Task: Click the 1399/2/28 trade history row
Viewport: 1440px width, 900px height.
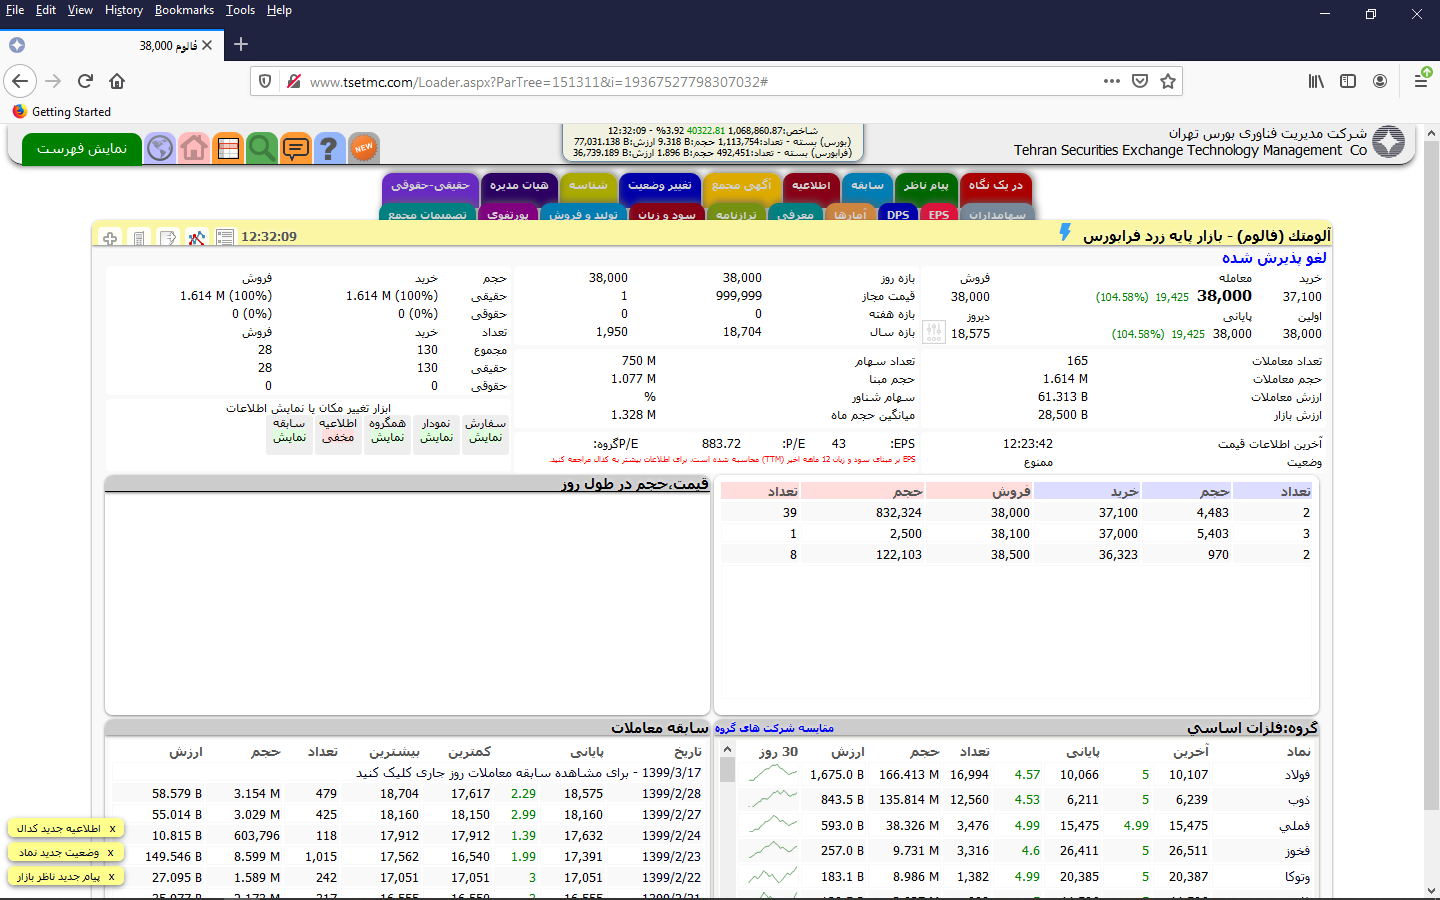Action: tap(408, 794)
